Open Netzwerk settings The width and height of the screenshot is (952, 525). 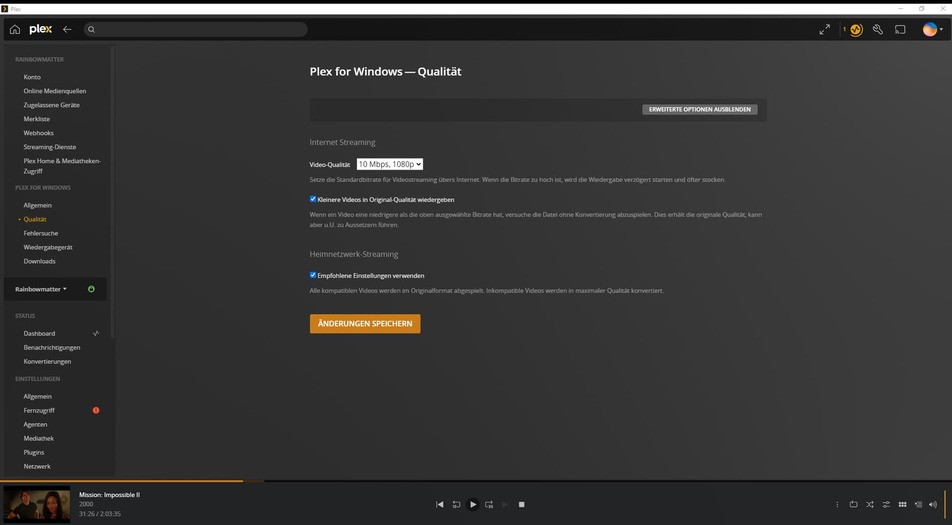37,466
